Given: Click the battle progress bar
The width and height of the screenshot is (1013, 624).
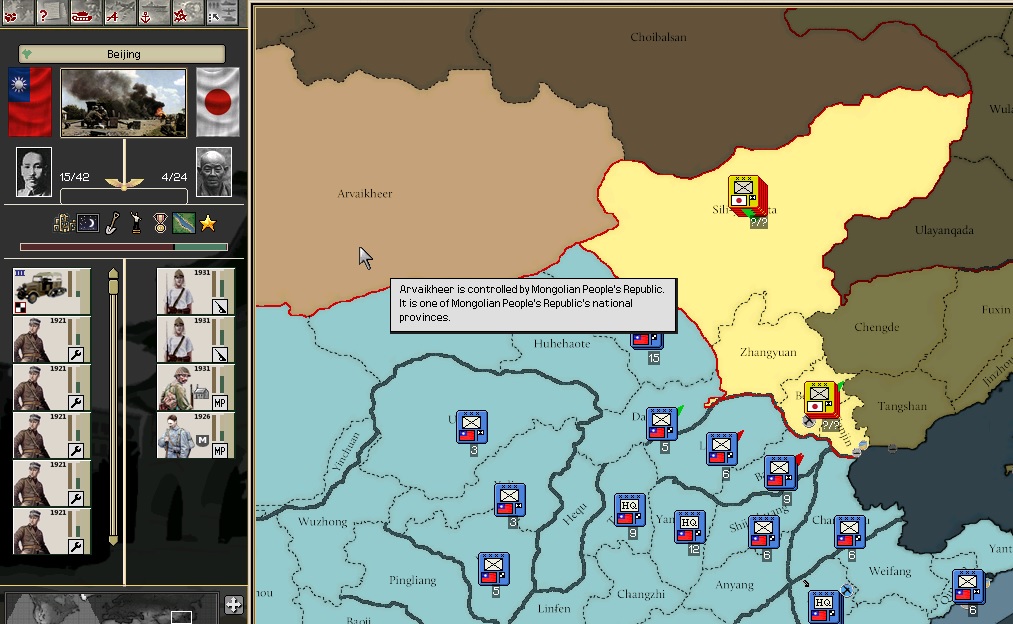Looking at the screenshot, I should pos(123,247).
